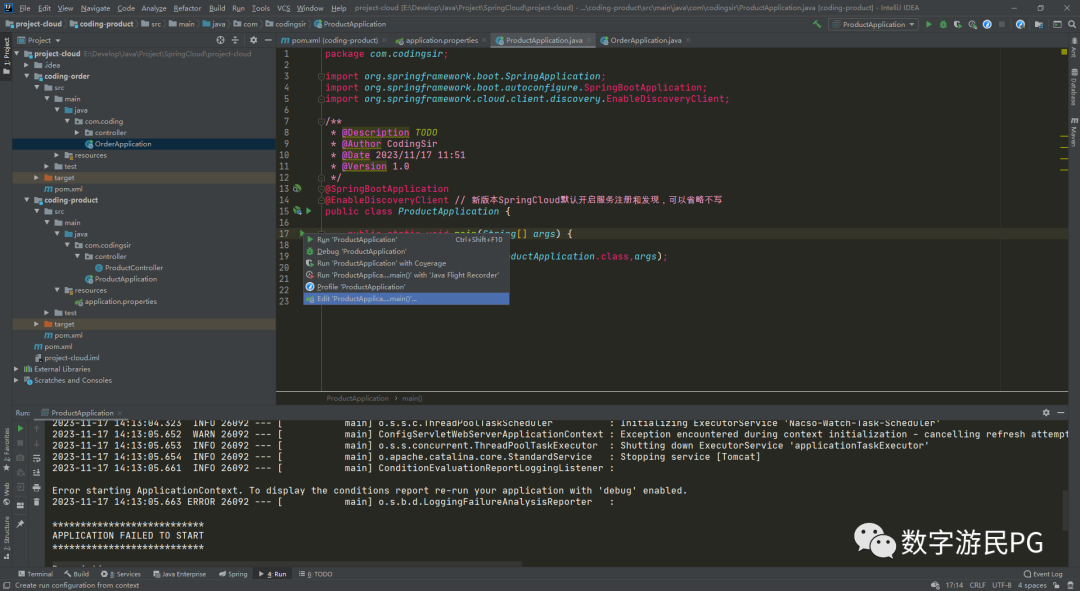Toggle the Terminal tool window button
This screenshot has height=591, width=1080.
35,574
